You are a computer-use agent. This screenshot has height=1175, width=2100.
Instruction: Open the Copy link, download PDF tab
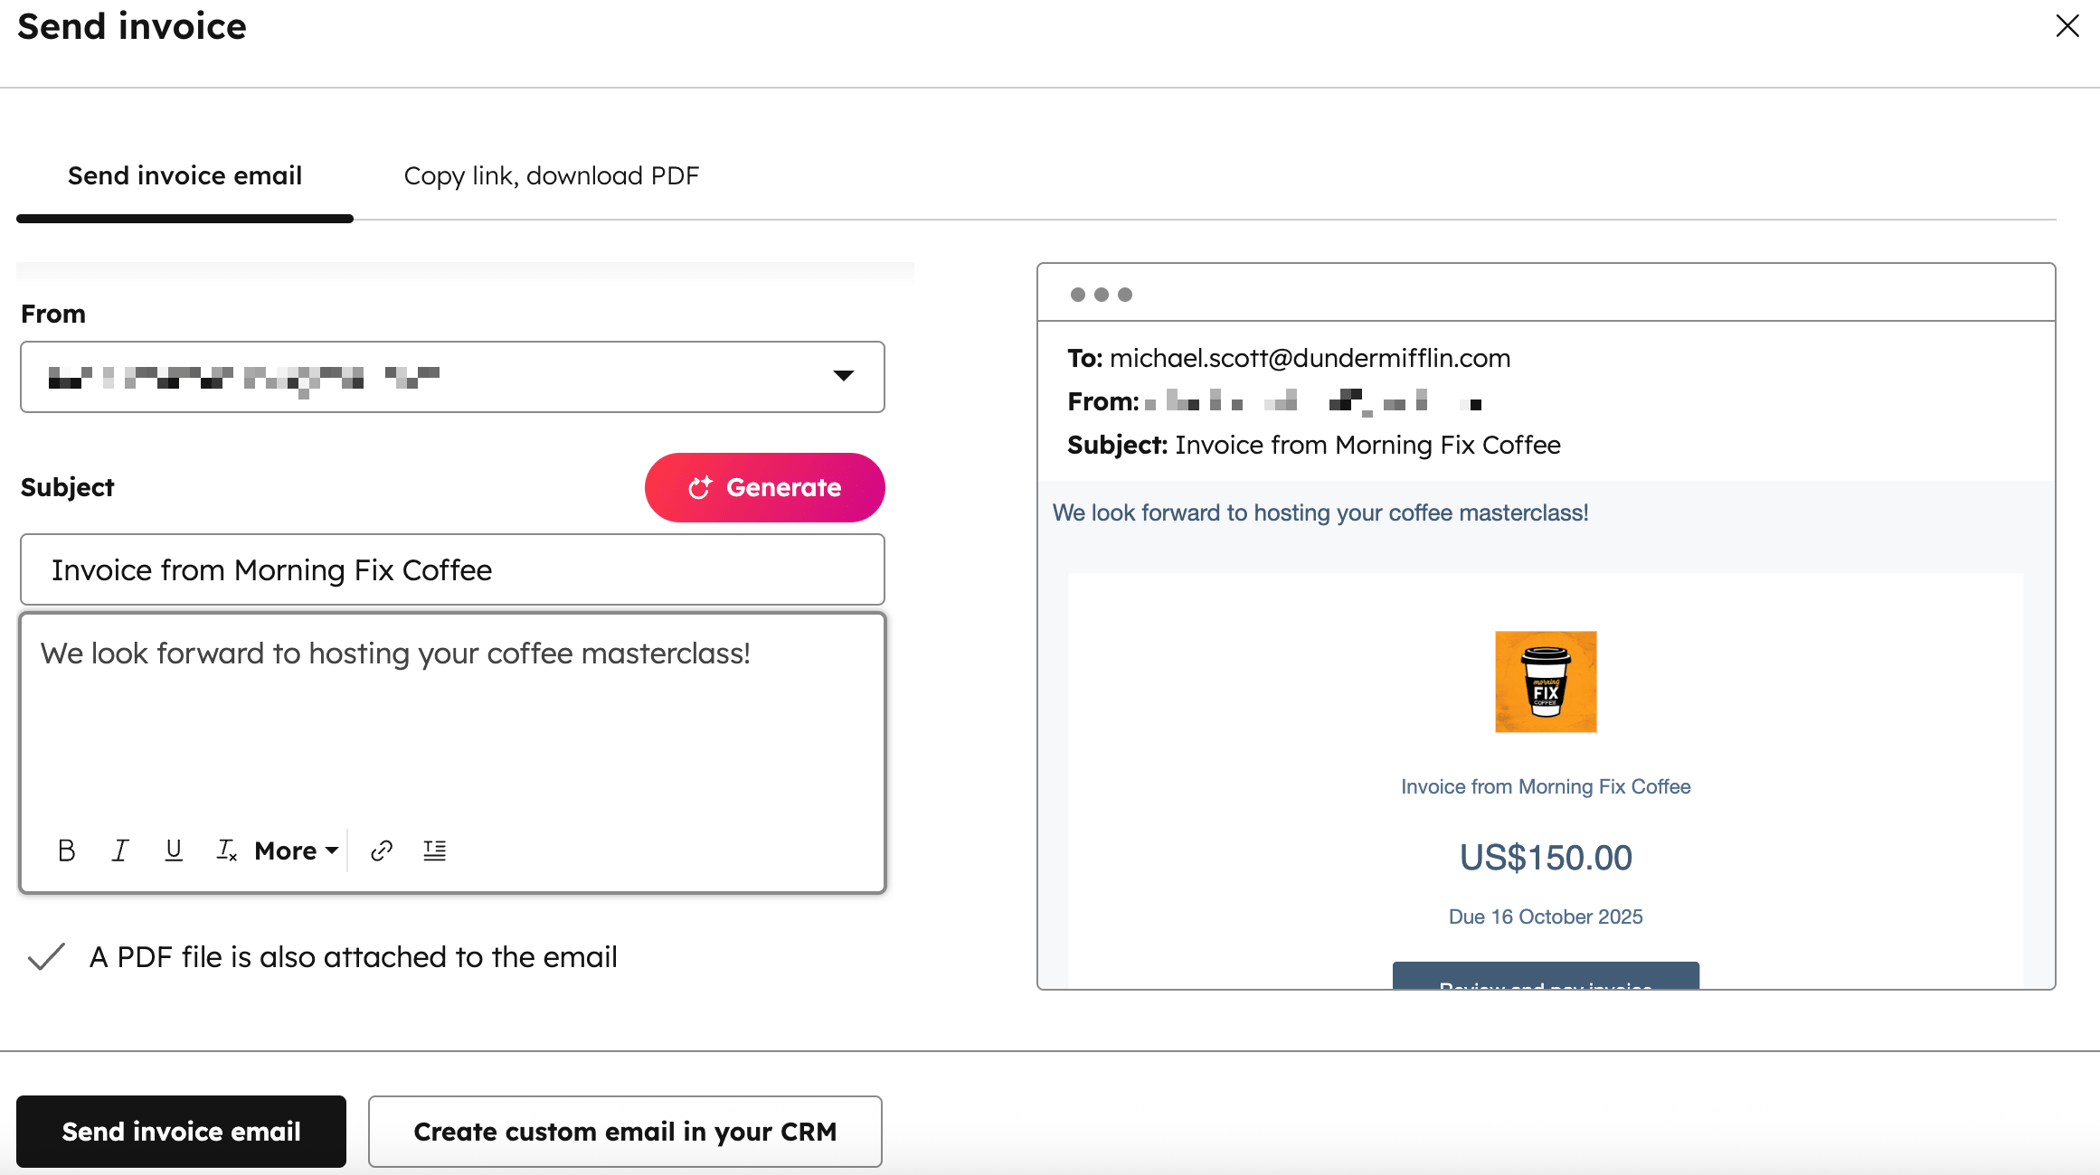tap(551, 175)
